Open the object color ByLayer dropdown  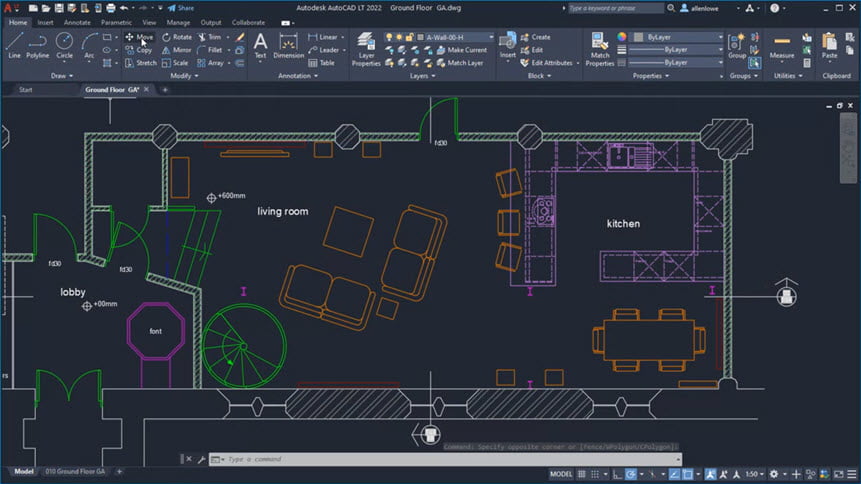coord(678,37)
